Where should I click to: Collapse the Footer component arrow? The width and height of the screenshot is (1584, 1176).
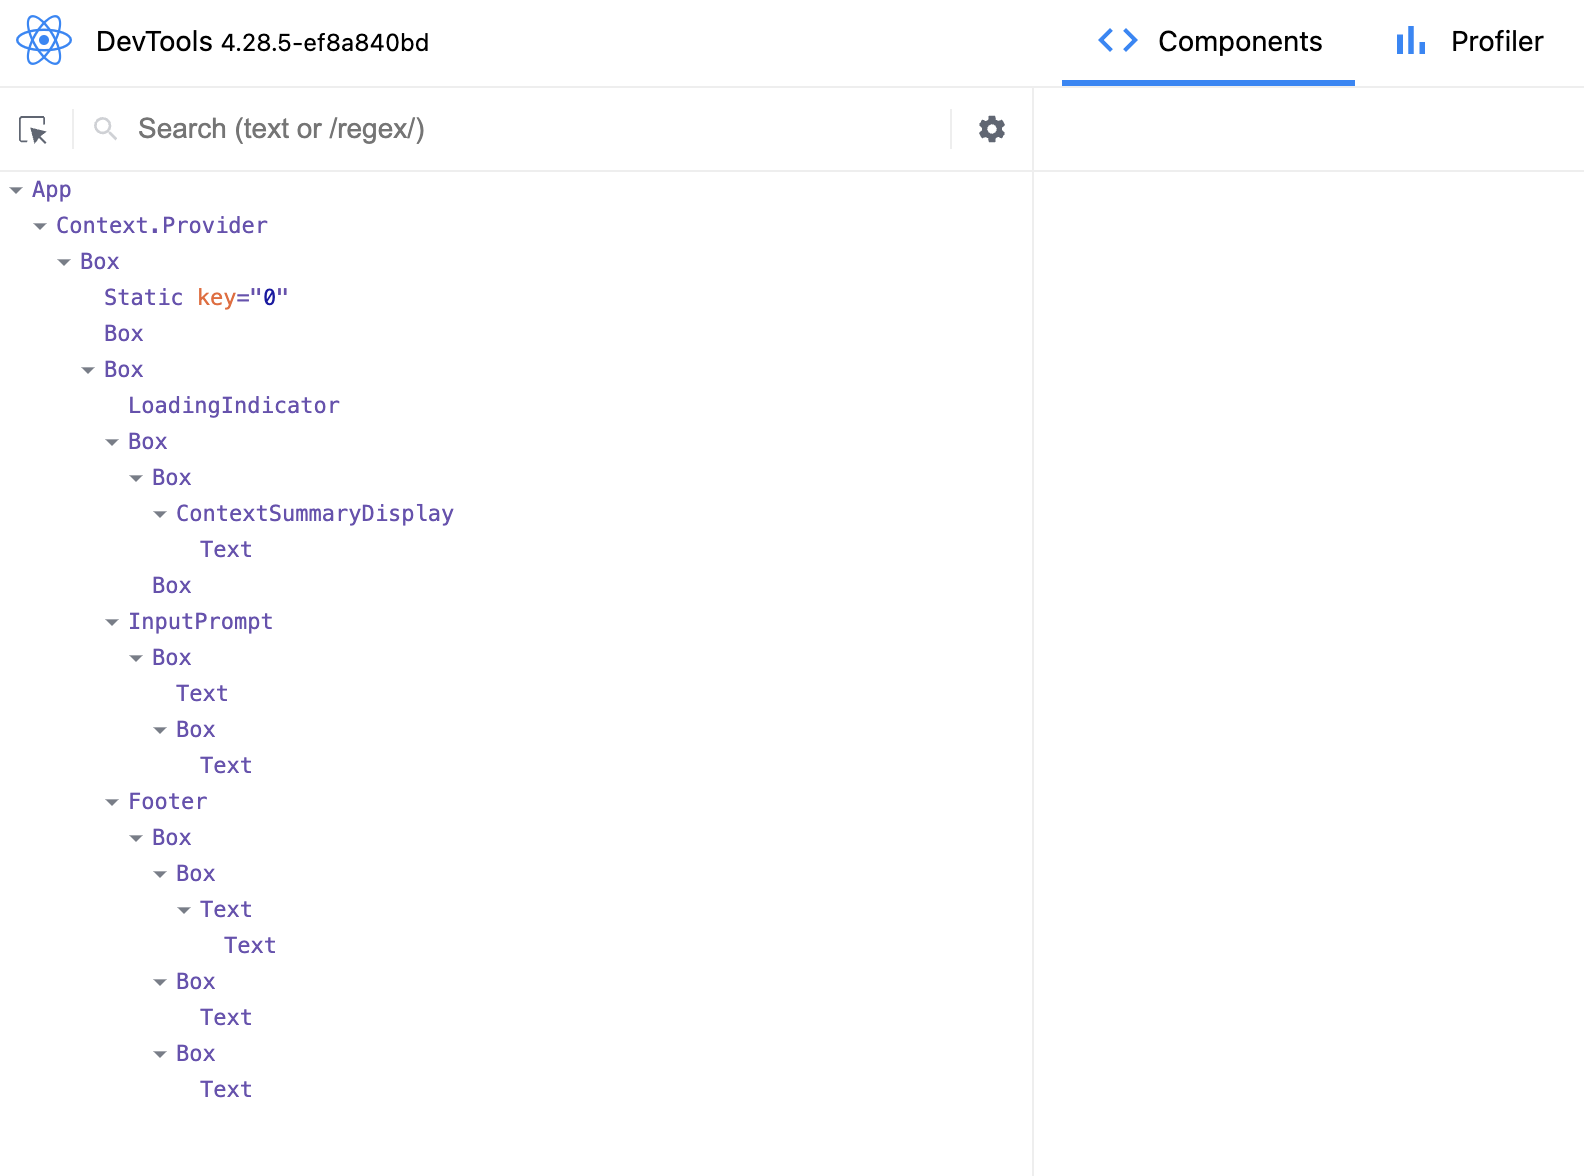pos(112,802)
